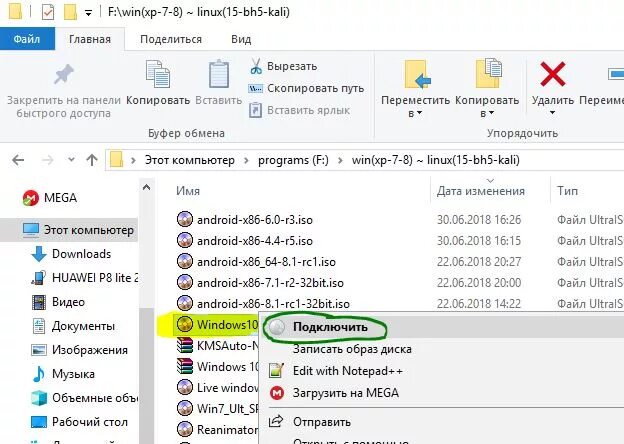Click the red MEGA upload icon in context menu
This screenshot has width=624, height=444.
click(277, 393)
